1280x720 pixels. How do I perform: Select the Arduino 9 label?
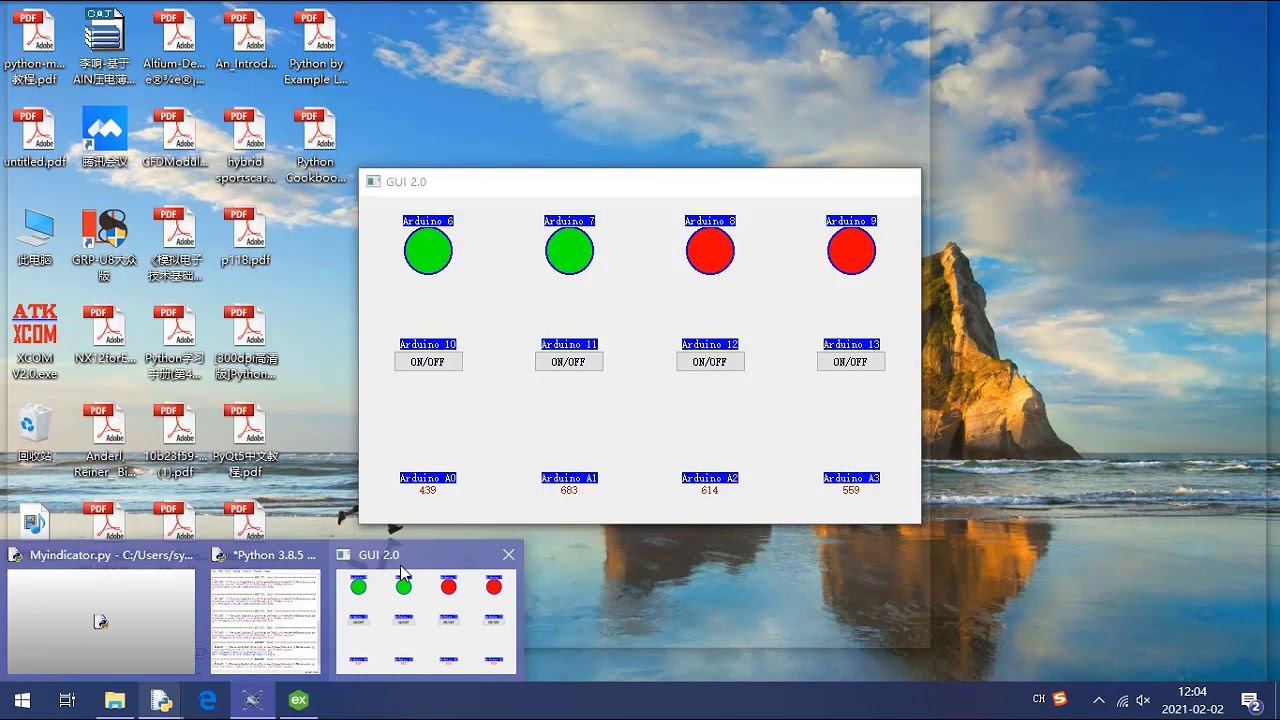pos(851,221)
